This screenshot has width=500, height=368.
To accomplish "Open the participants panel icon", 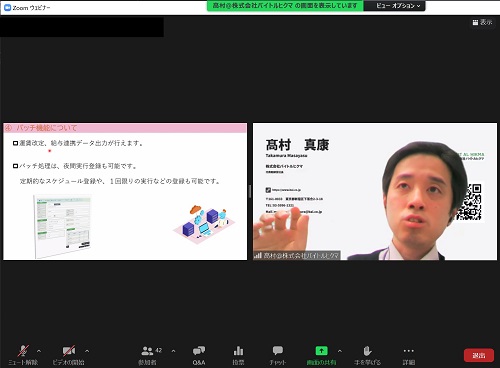I will [x=147, y=351].
